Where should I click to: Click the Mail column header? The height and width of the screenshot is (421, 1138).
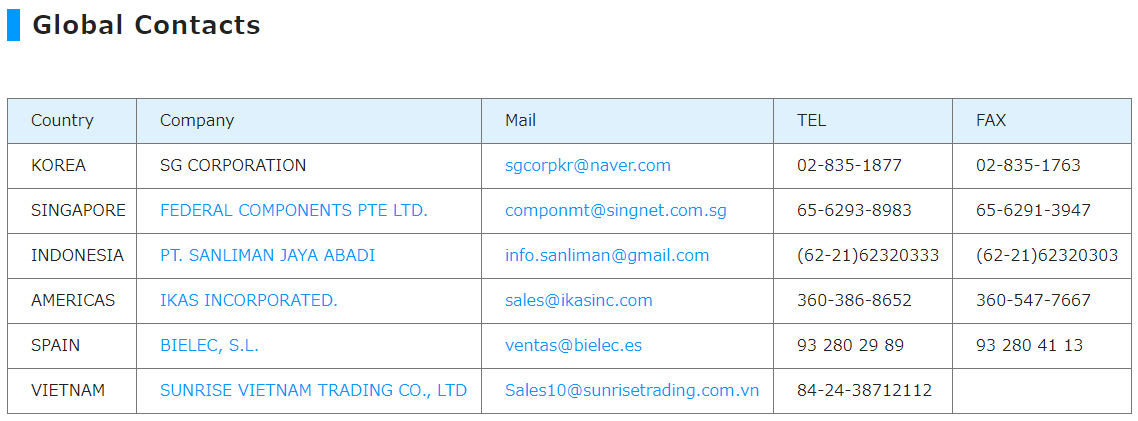point(520,120)
